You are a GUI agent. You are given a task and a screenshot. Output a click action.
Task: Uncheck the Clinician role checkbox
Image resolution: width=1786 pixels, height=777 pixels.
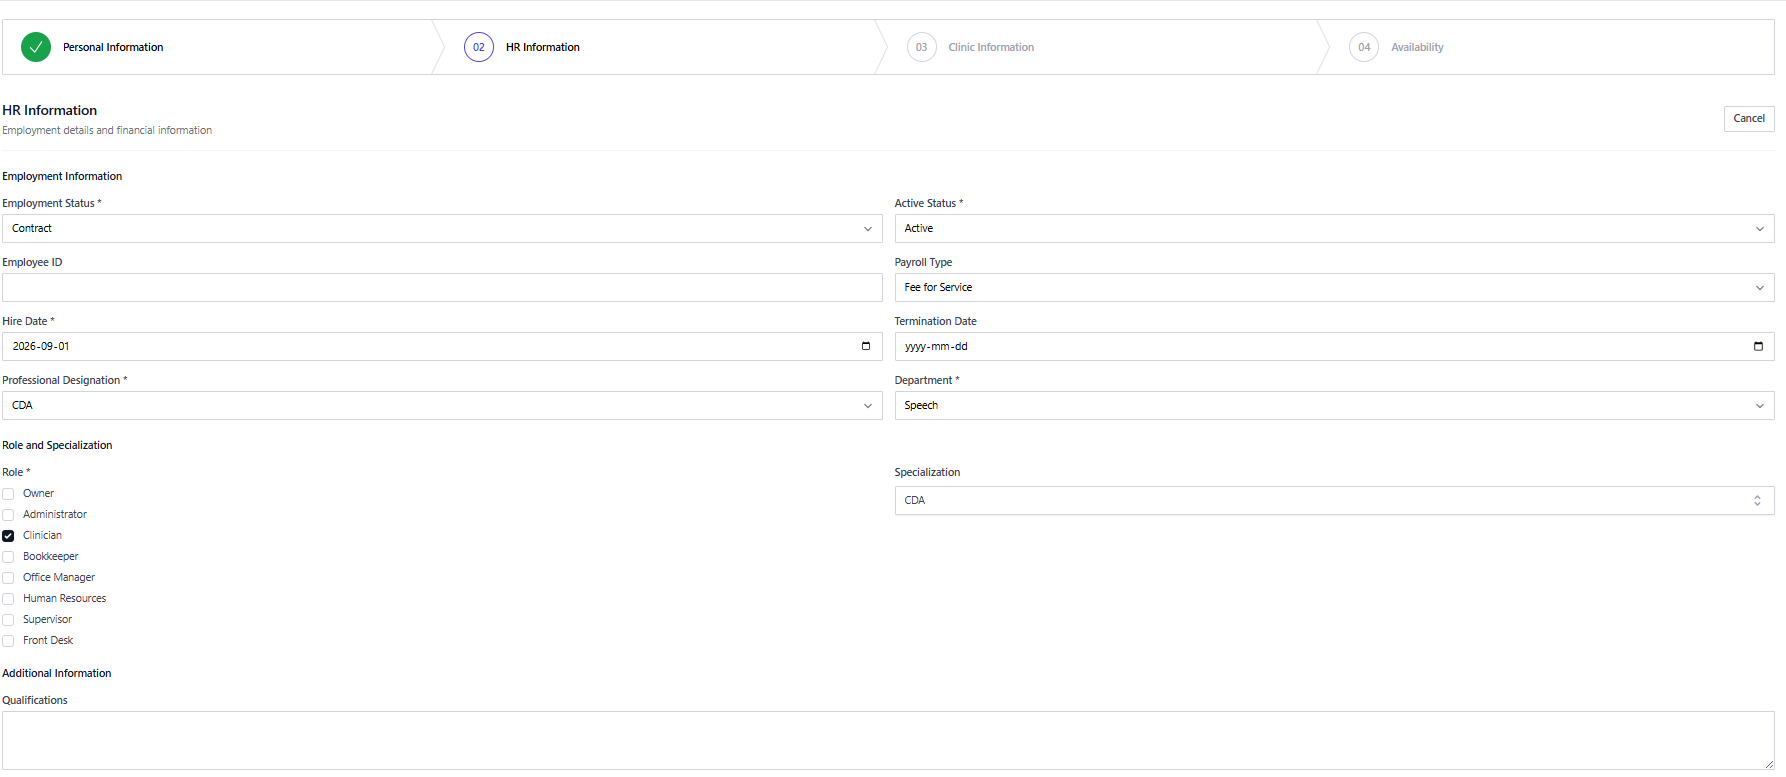tap(8, 536)
